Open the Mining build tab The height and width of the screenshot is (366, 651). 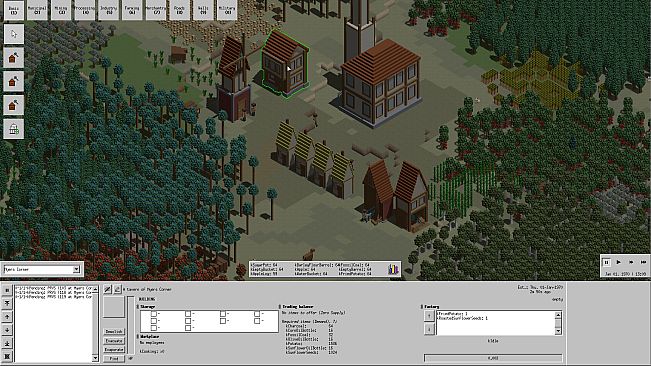[61, 10]
